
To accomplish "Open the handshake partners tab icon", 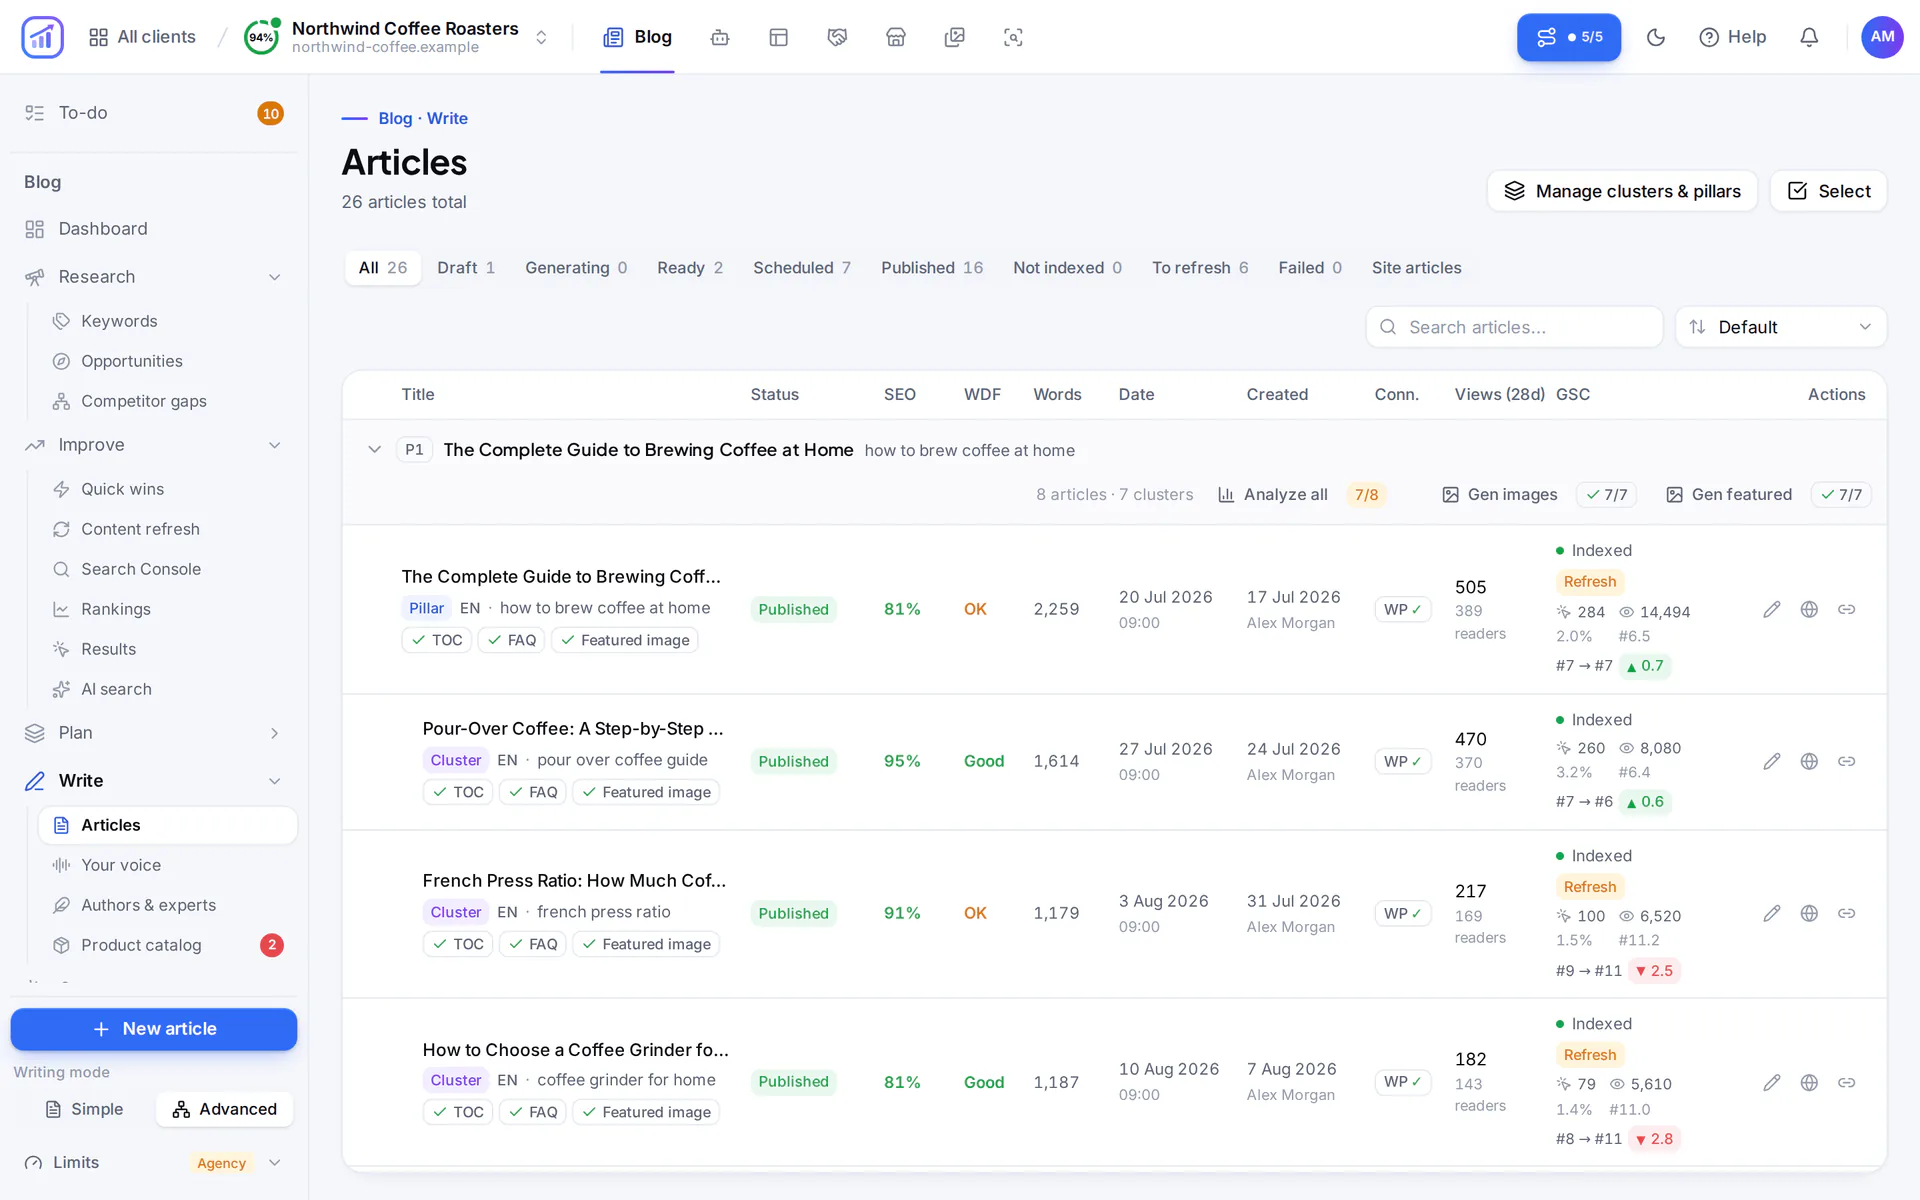I will (x=837, y=37).
